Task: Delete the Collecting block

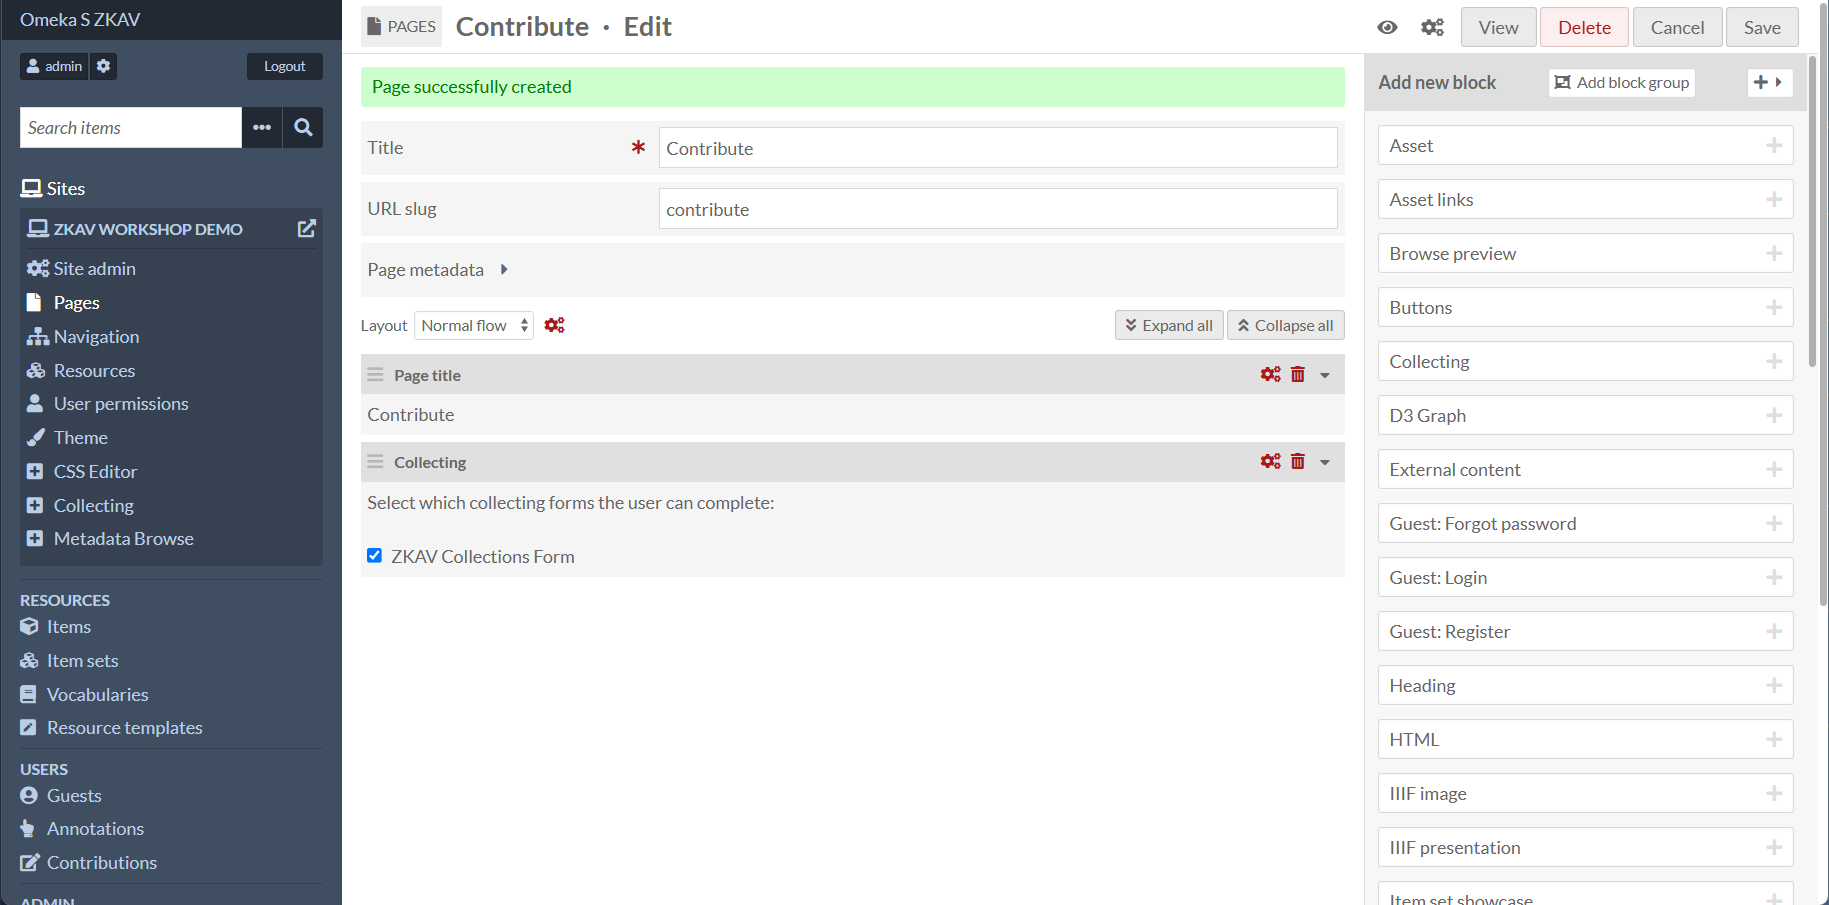Action: coord(1298,461)
